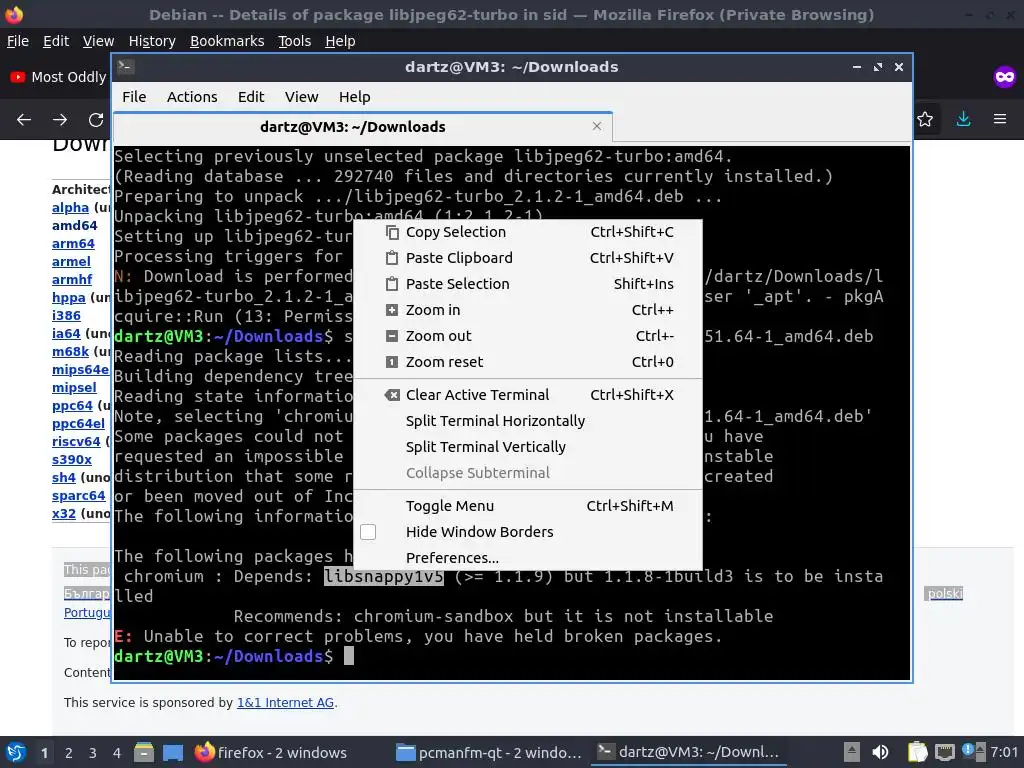Close the dartz@VM3 terminal tab
The width and height of the screenshot is (1024, 768).
coord(596,126)
